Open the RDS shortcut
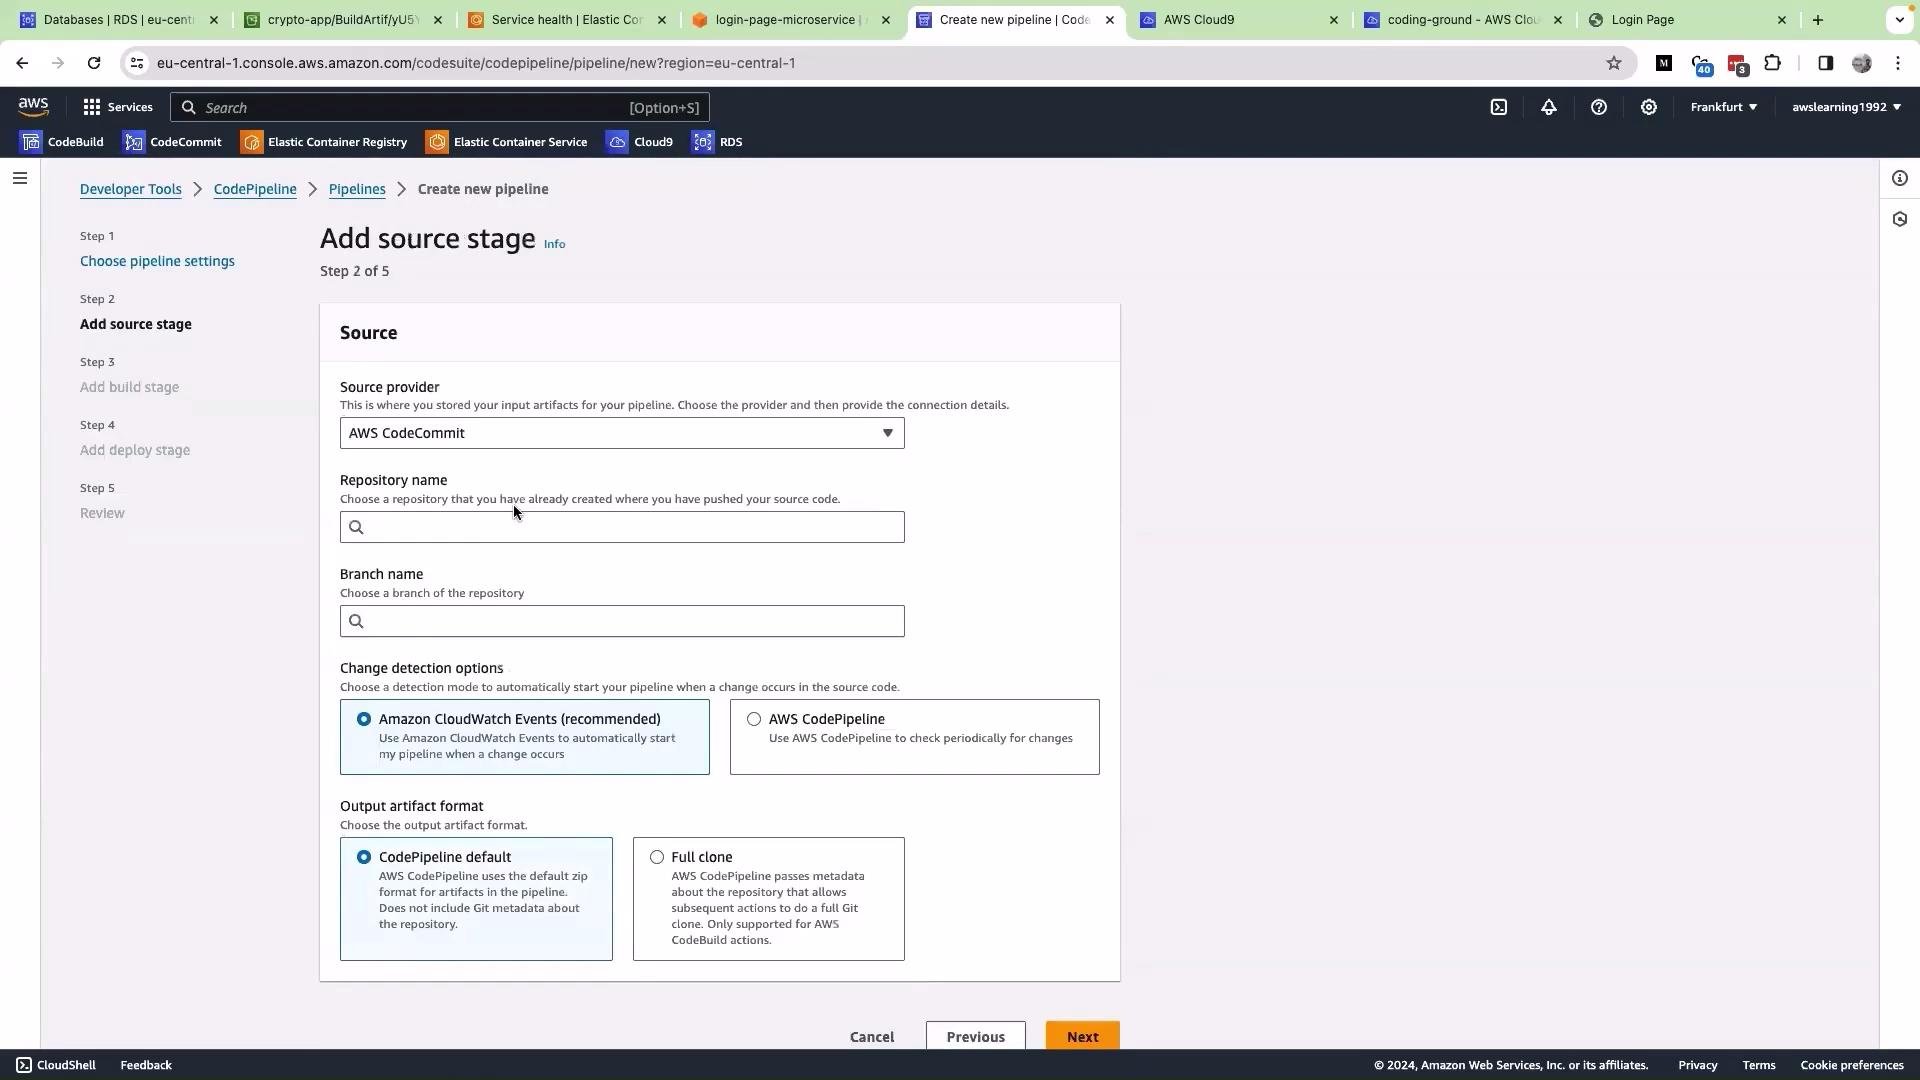This screenshot has width=1920, height=1080. coord(717,142)
